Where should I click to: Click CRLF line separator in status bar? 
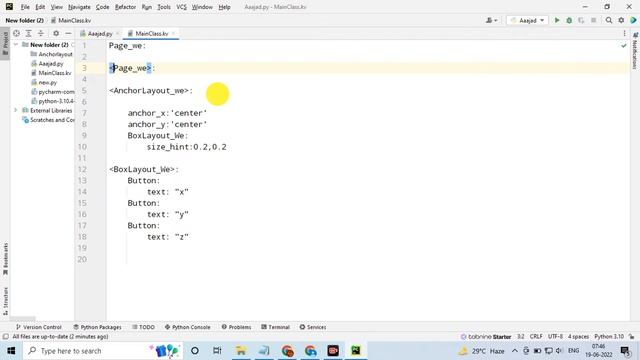(x=536, y=337)
